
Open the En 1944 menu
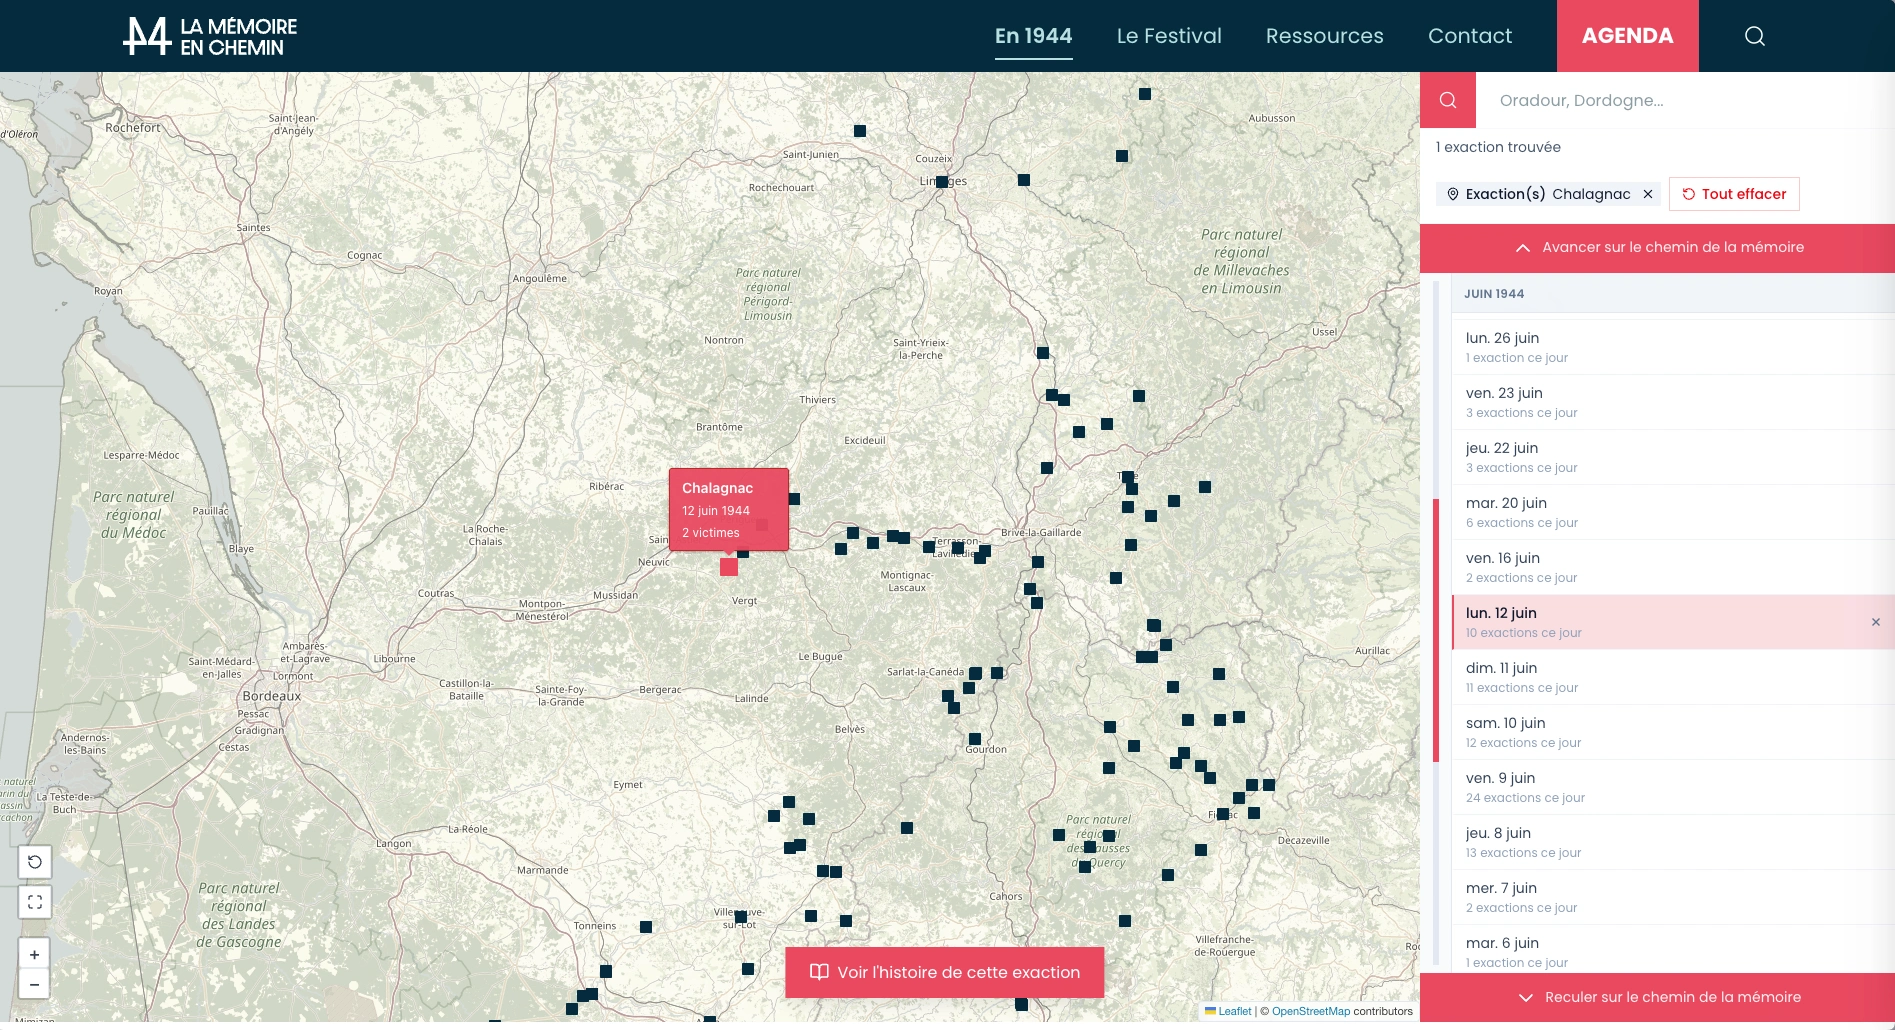1034,36
